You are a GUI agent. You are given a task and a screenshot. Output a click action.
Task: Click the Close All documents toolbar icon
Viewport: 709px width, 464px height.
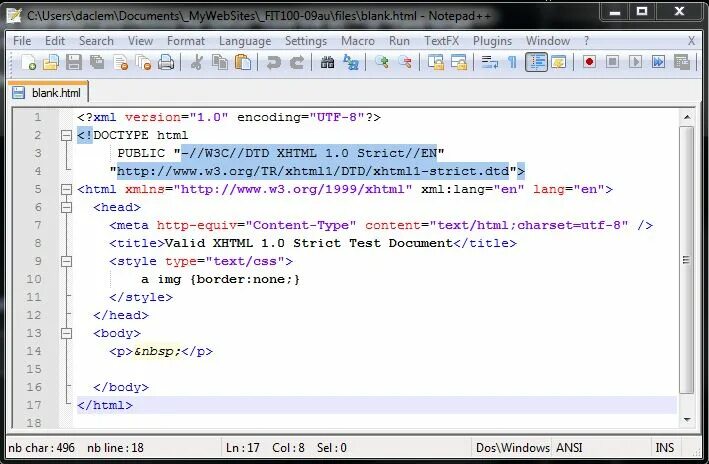143,62
